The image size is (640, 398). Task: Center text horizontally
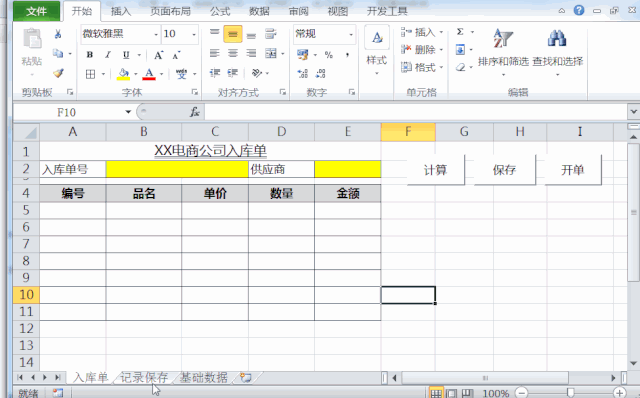233,53
